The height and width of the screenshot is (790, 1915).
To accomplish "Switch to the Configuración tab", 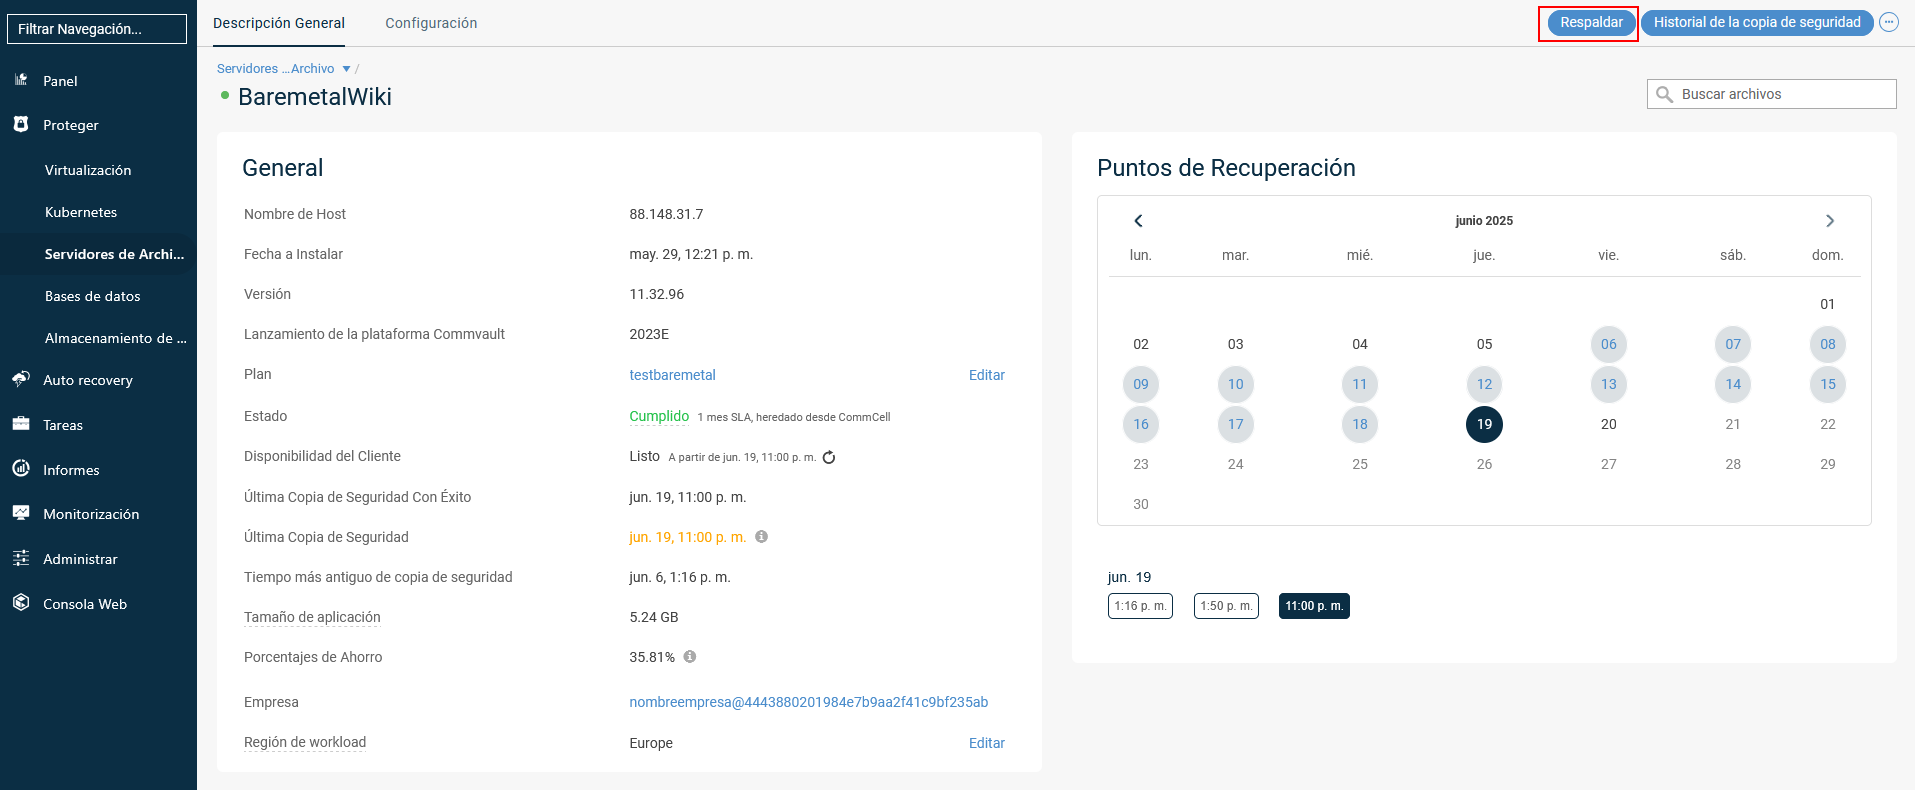I will click(x=431, y=23).
